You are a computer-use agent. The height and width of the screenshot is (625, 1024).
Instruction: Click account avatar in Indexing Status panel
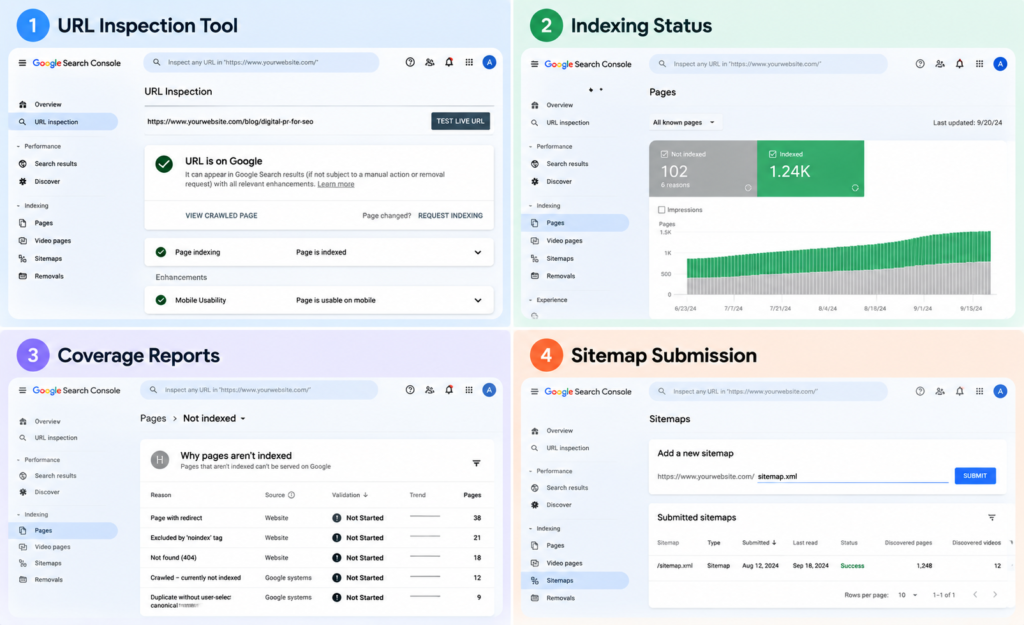1000,63
